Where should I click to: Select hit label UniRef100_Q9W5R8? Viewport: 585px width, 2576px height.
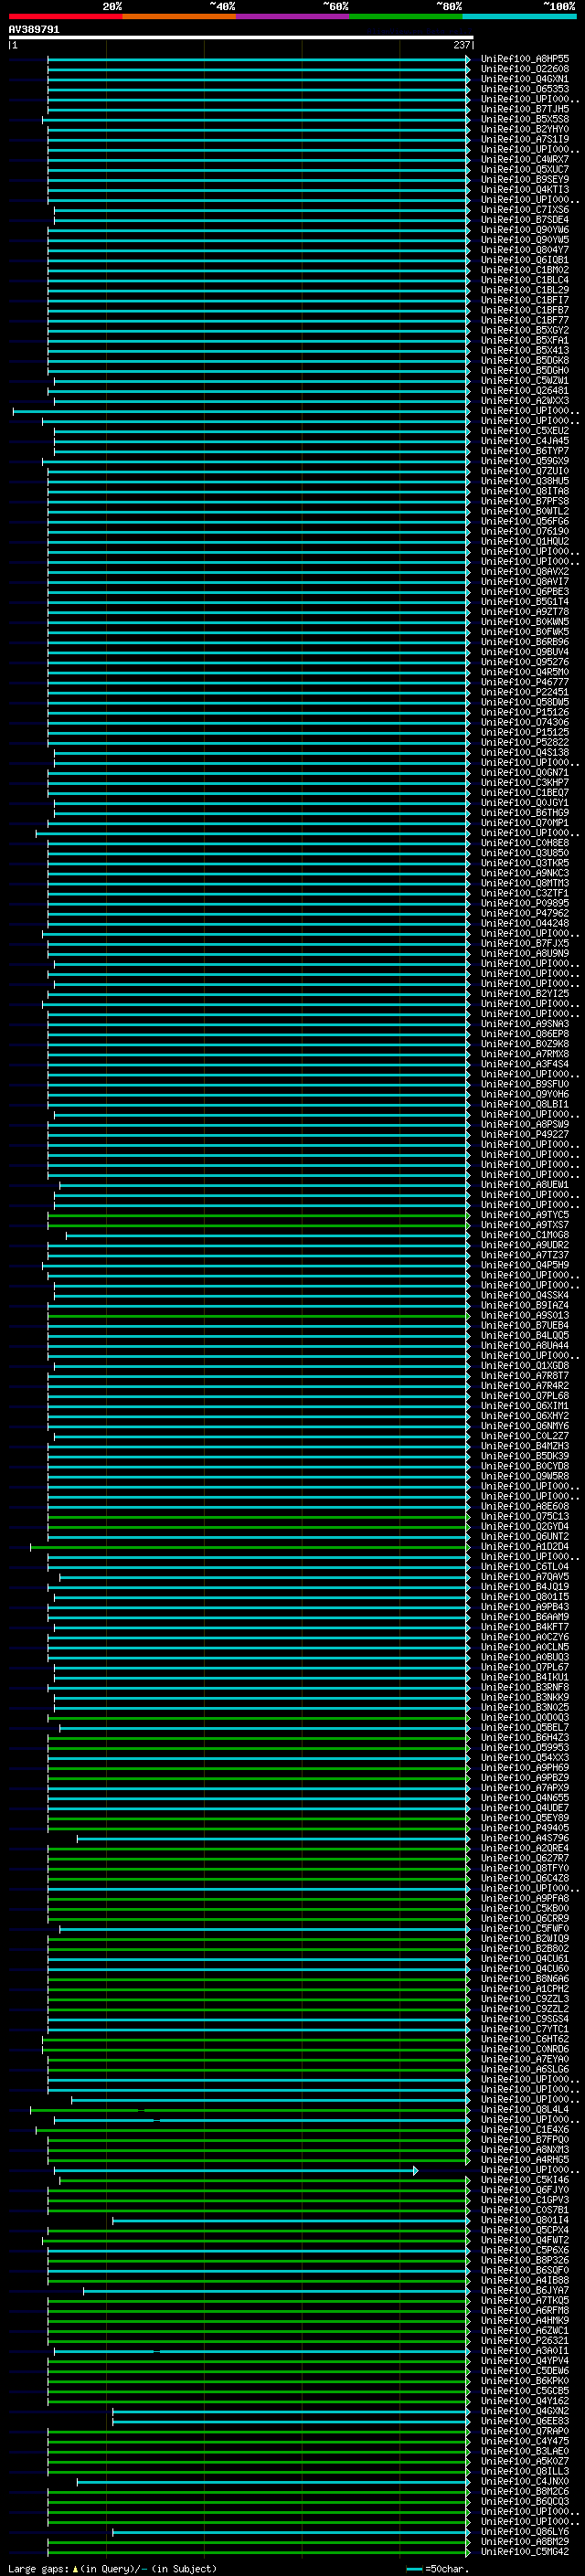point(525,1476)
